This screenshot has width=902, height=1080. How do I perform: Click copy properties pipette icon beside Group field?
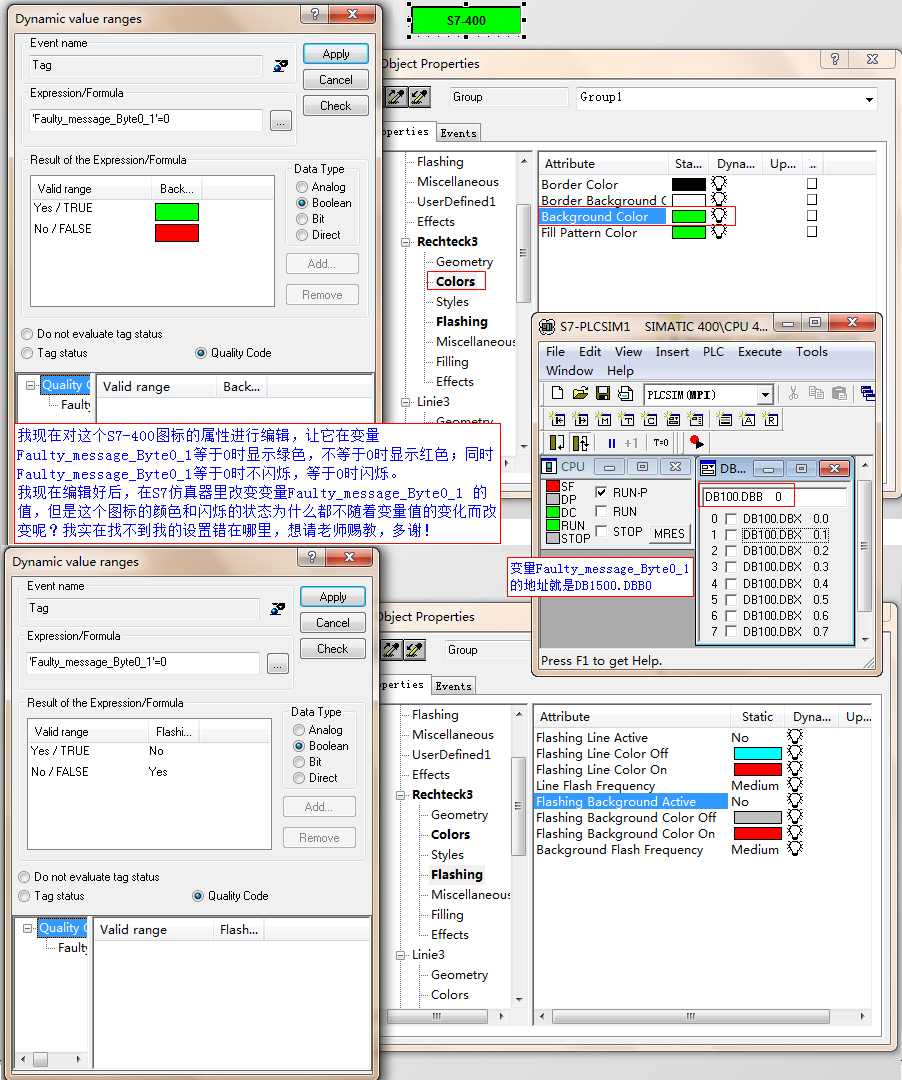(396, 96)
